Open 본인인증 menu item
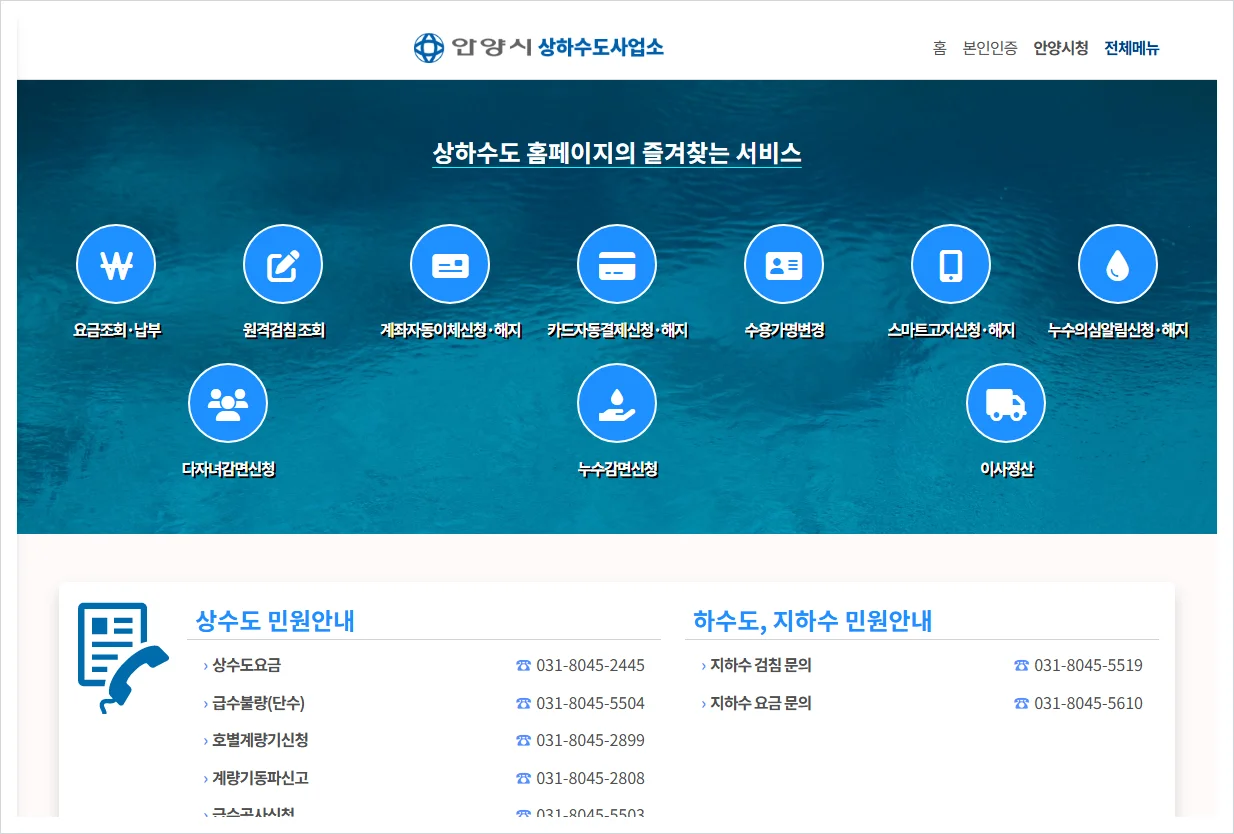Image resolution: width=1234 pixels, height=834 pixels. tap(990, 48)
